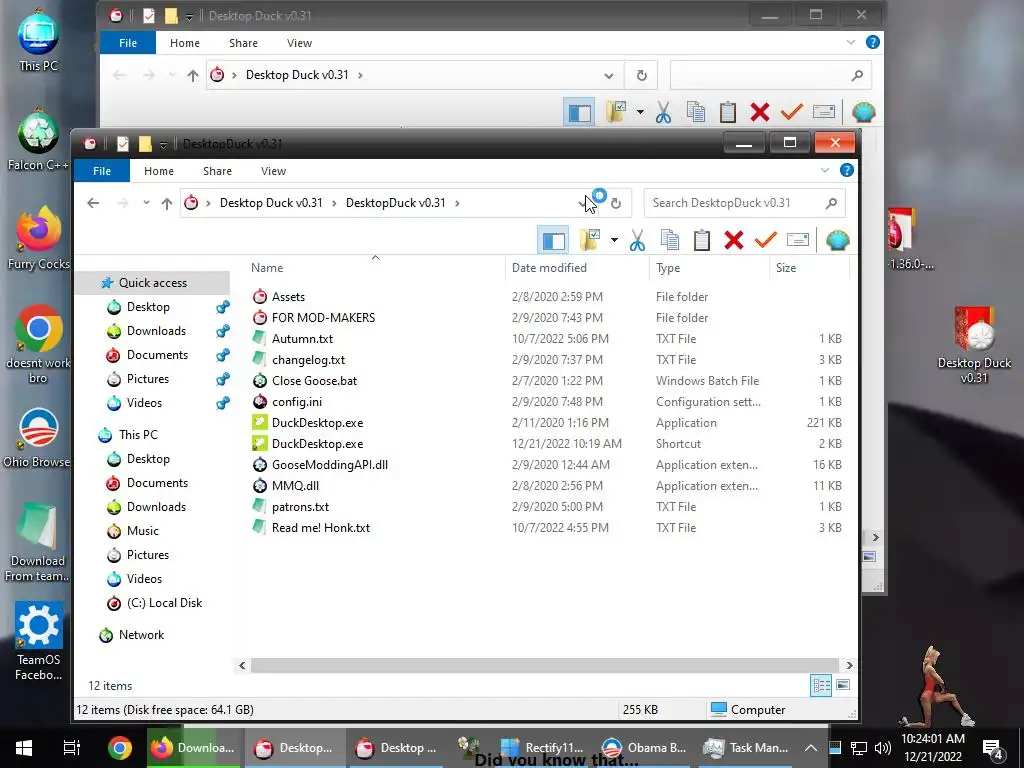This screenshot has height=768, width=1024.
Task: Open the Windows Start menu
Action: point(24,748)
